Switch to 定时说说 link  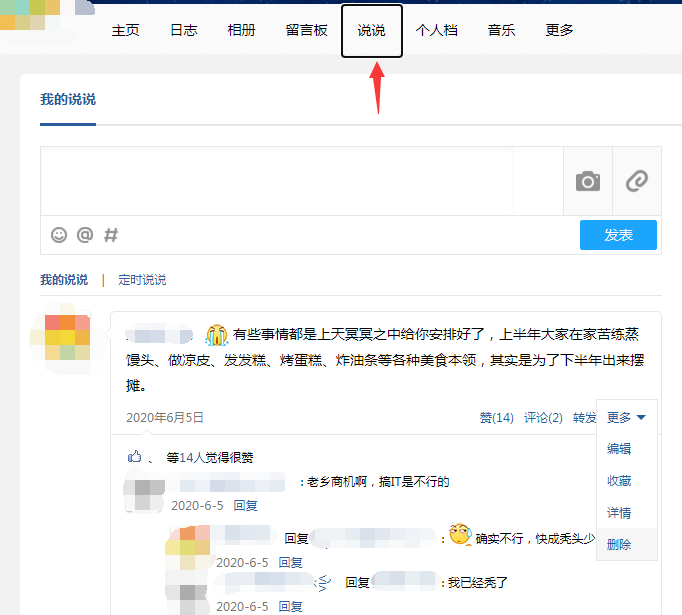coord(142,280)
